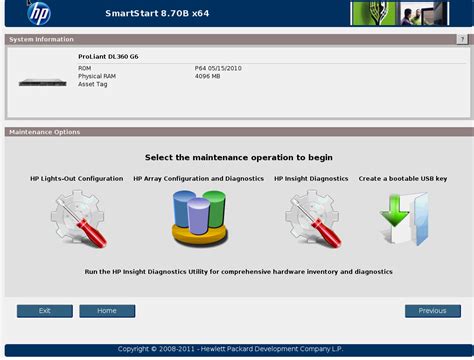The width and height of the screenshot is (474, 360).
Task: Click the ROM label
Action: (85, 68)
